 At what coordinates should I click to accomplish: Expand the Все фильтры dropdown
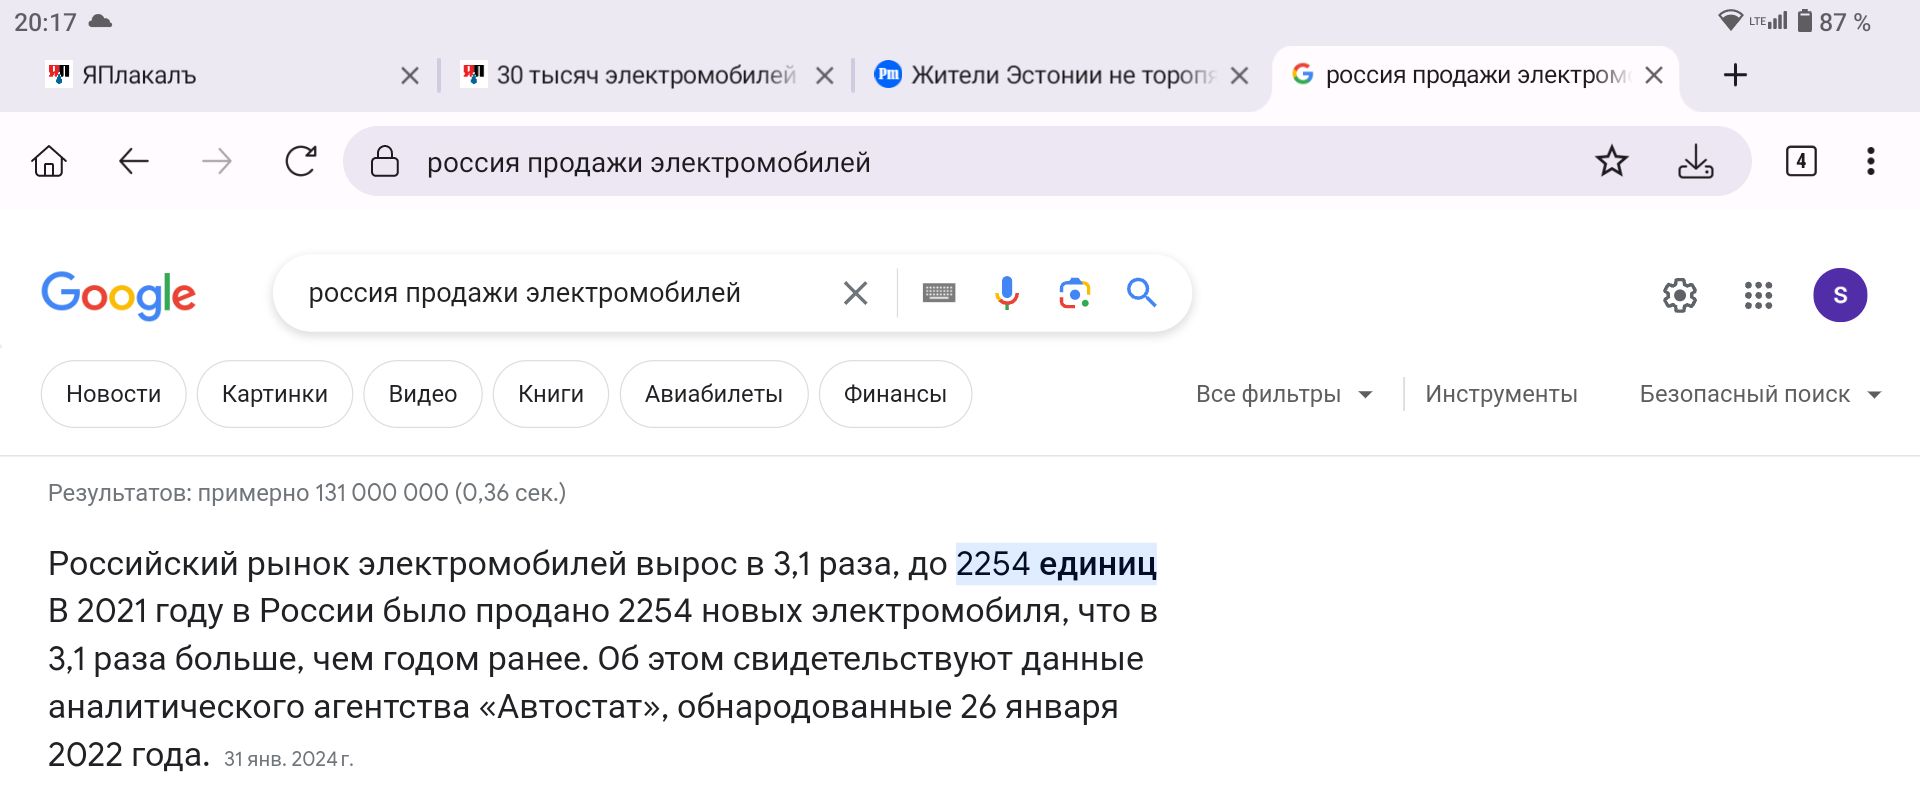[1284, 394]
